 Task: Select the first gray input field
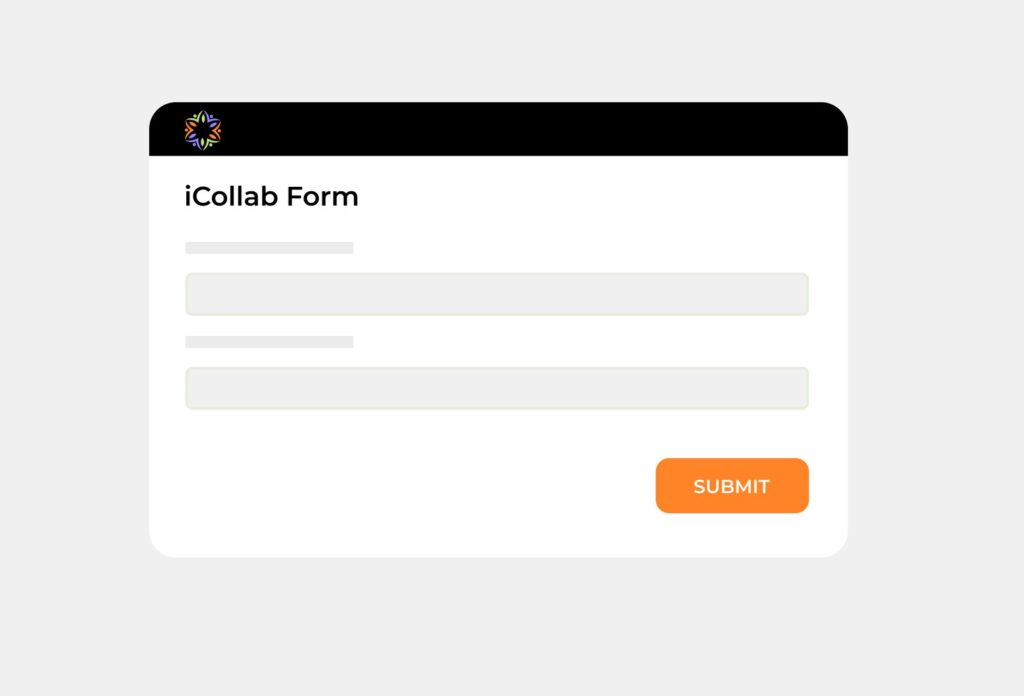497,294
